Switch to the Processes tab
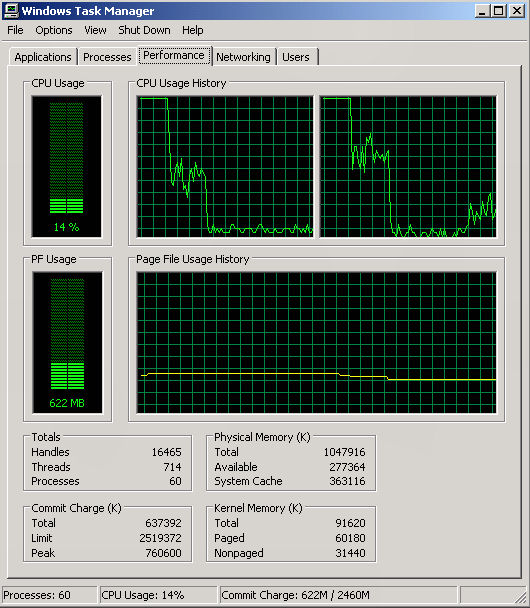The image size is (530, 608). pyautogui.click(x=107, y=57)
